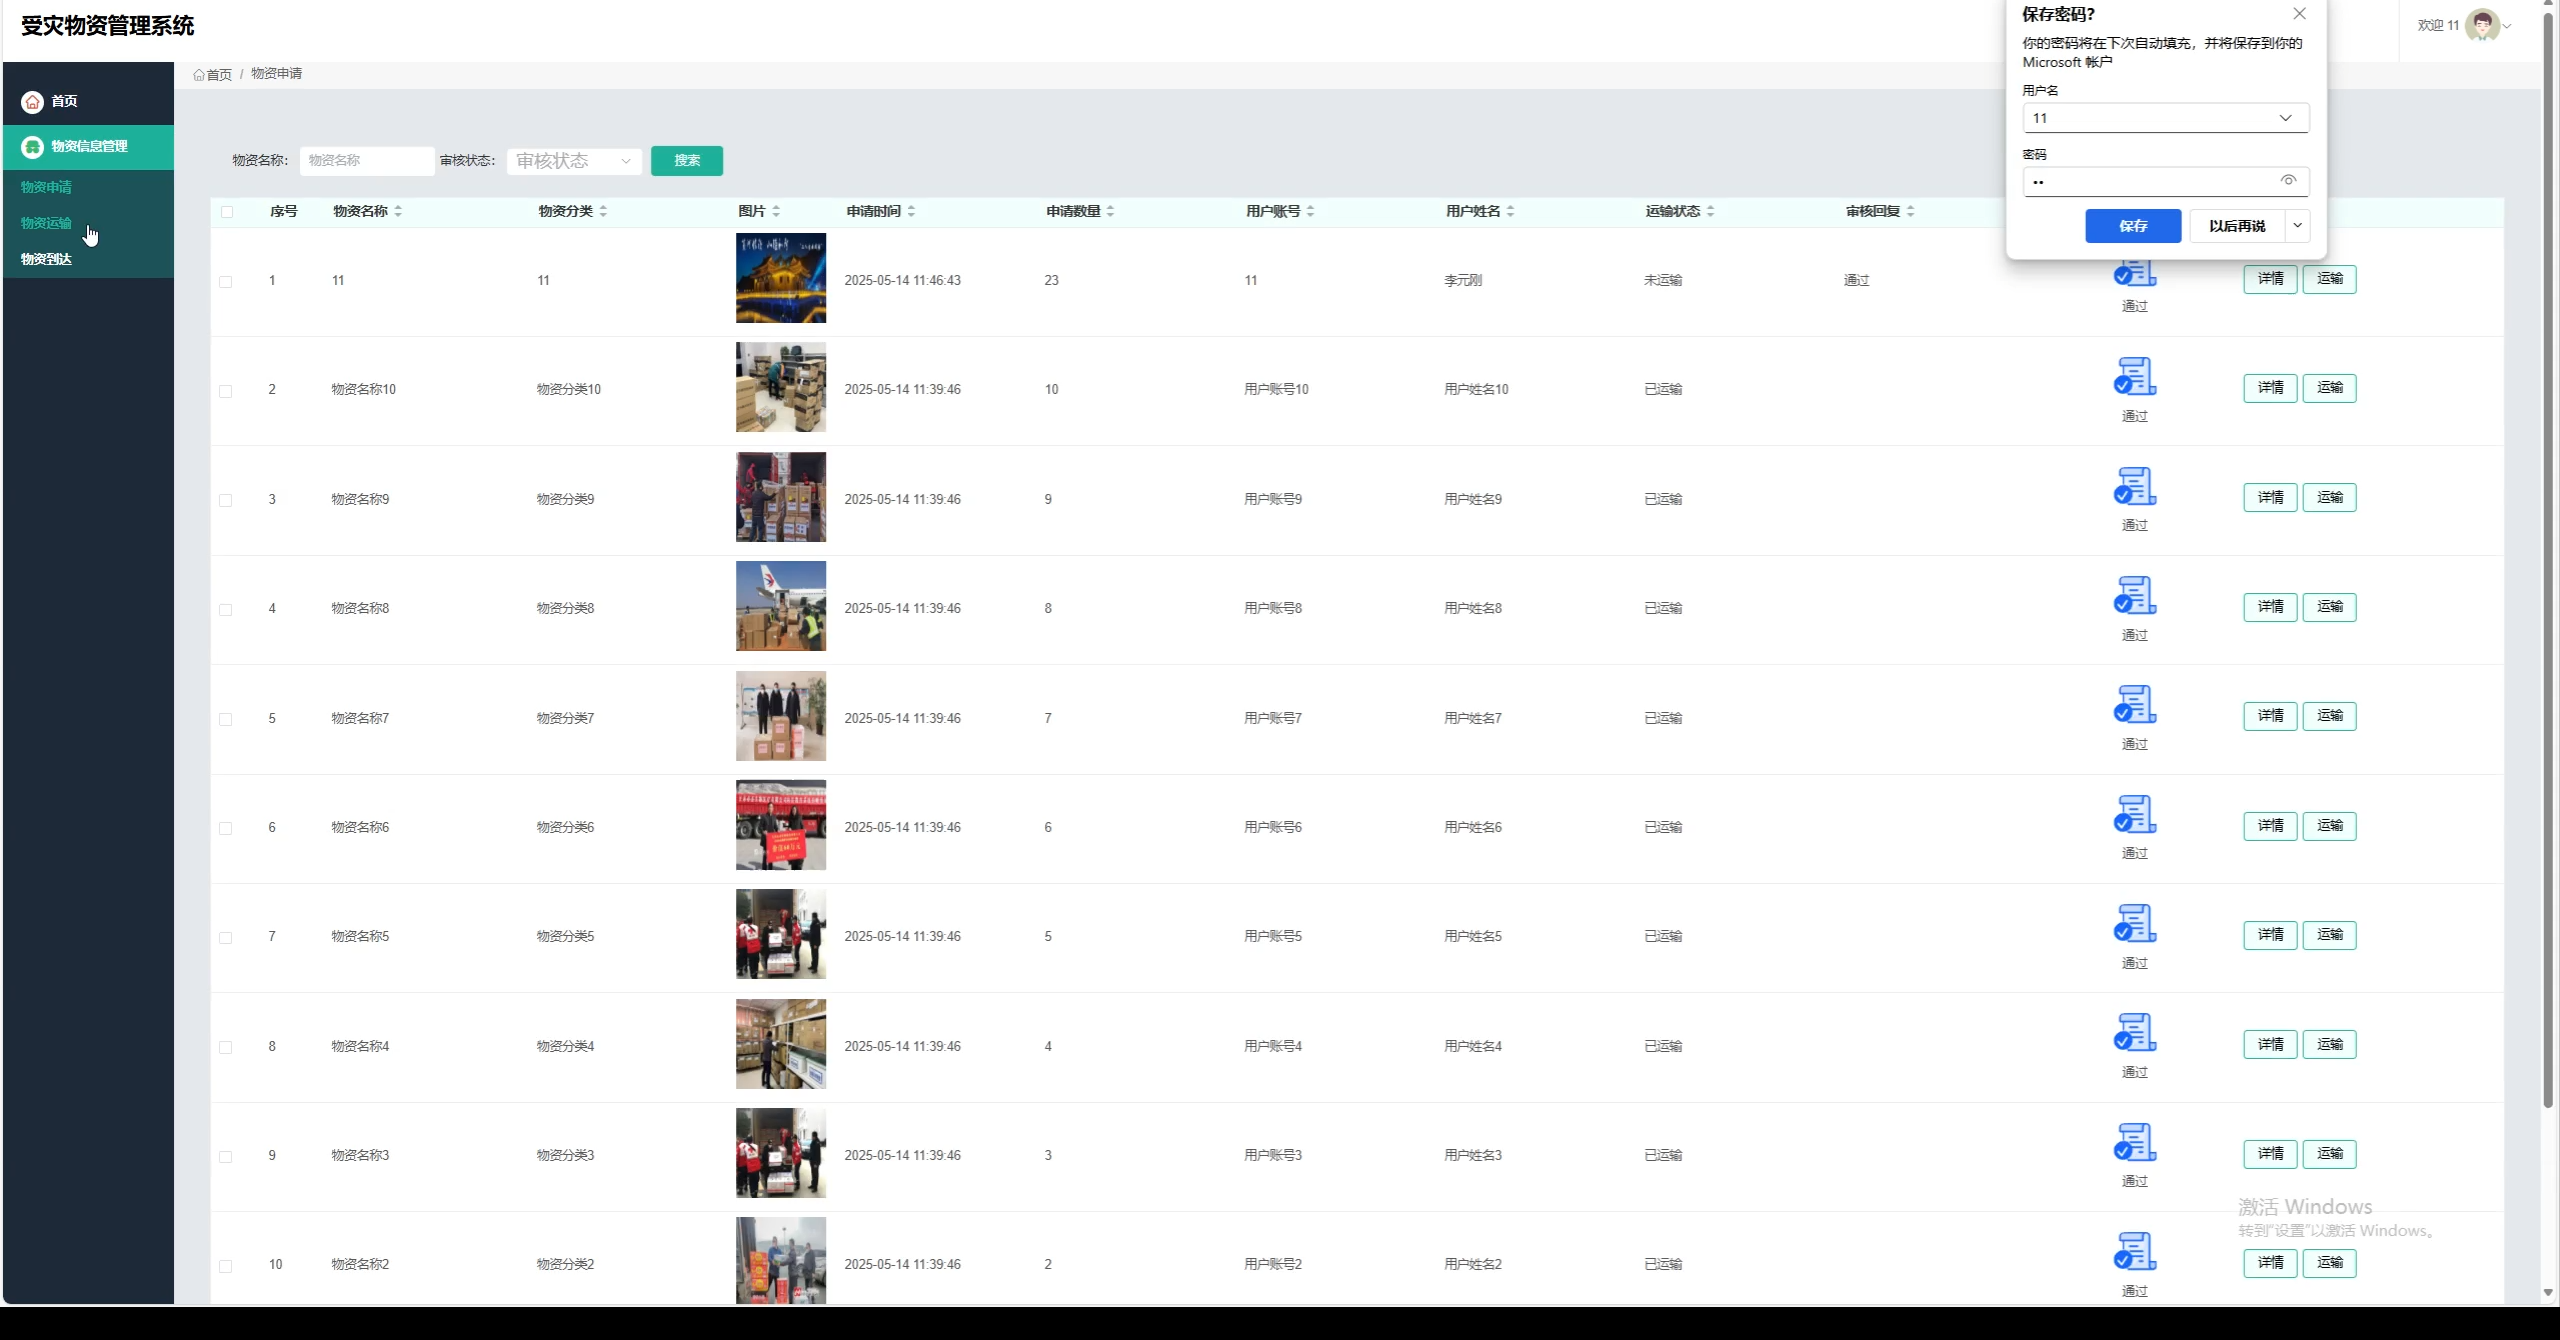
Task: Open the 审核状态 dropdown
Action: pos(574,161)
